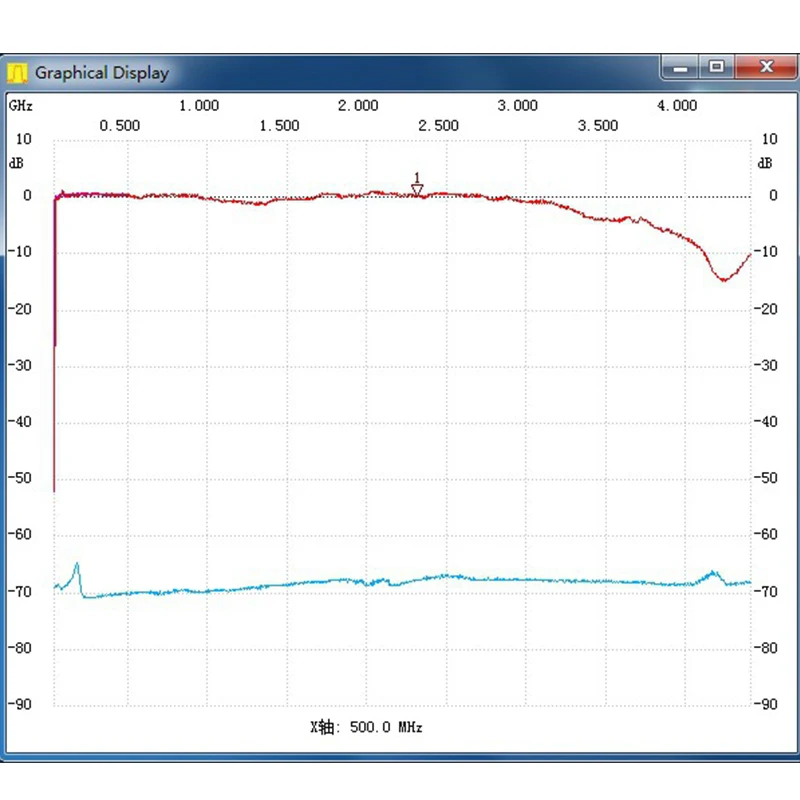Click the right dB unit label
This screenshot has height=800, width=800.
click(765, 163)
